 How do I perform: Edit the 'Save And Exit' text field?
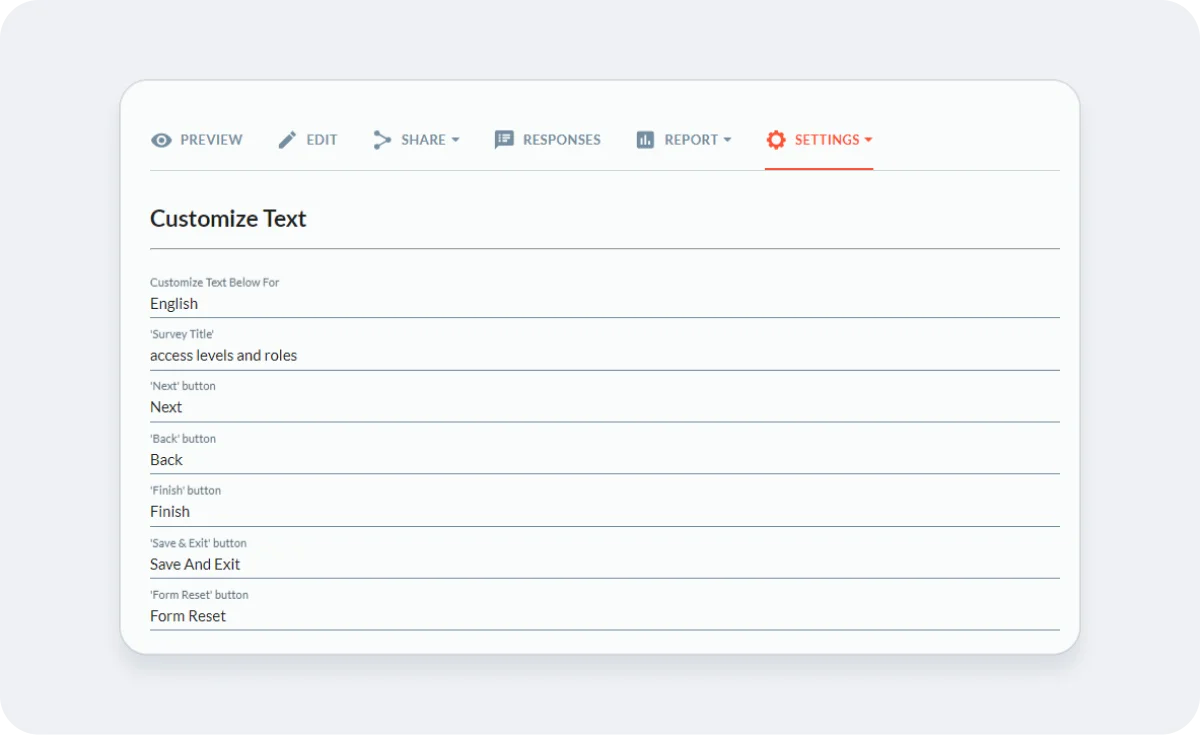[605, 564]
